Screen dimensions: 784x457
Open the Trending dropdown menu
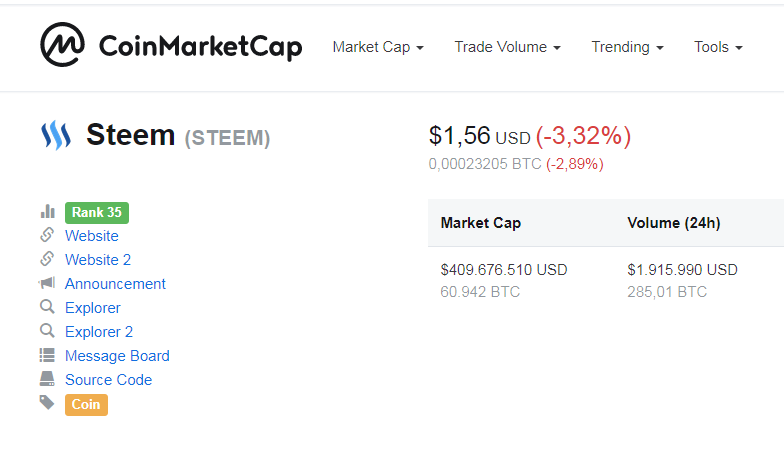(627, 47)
